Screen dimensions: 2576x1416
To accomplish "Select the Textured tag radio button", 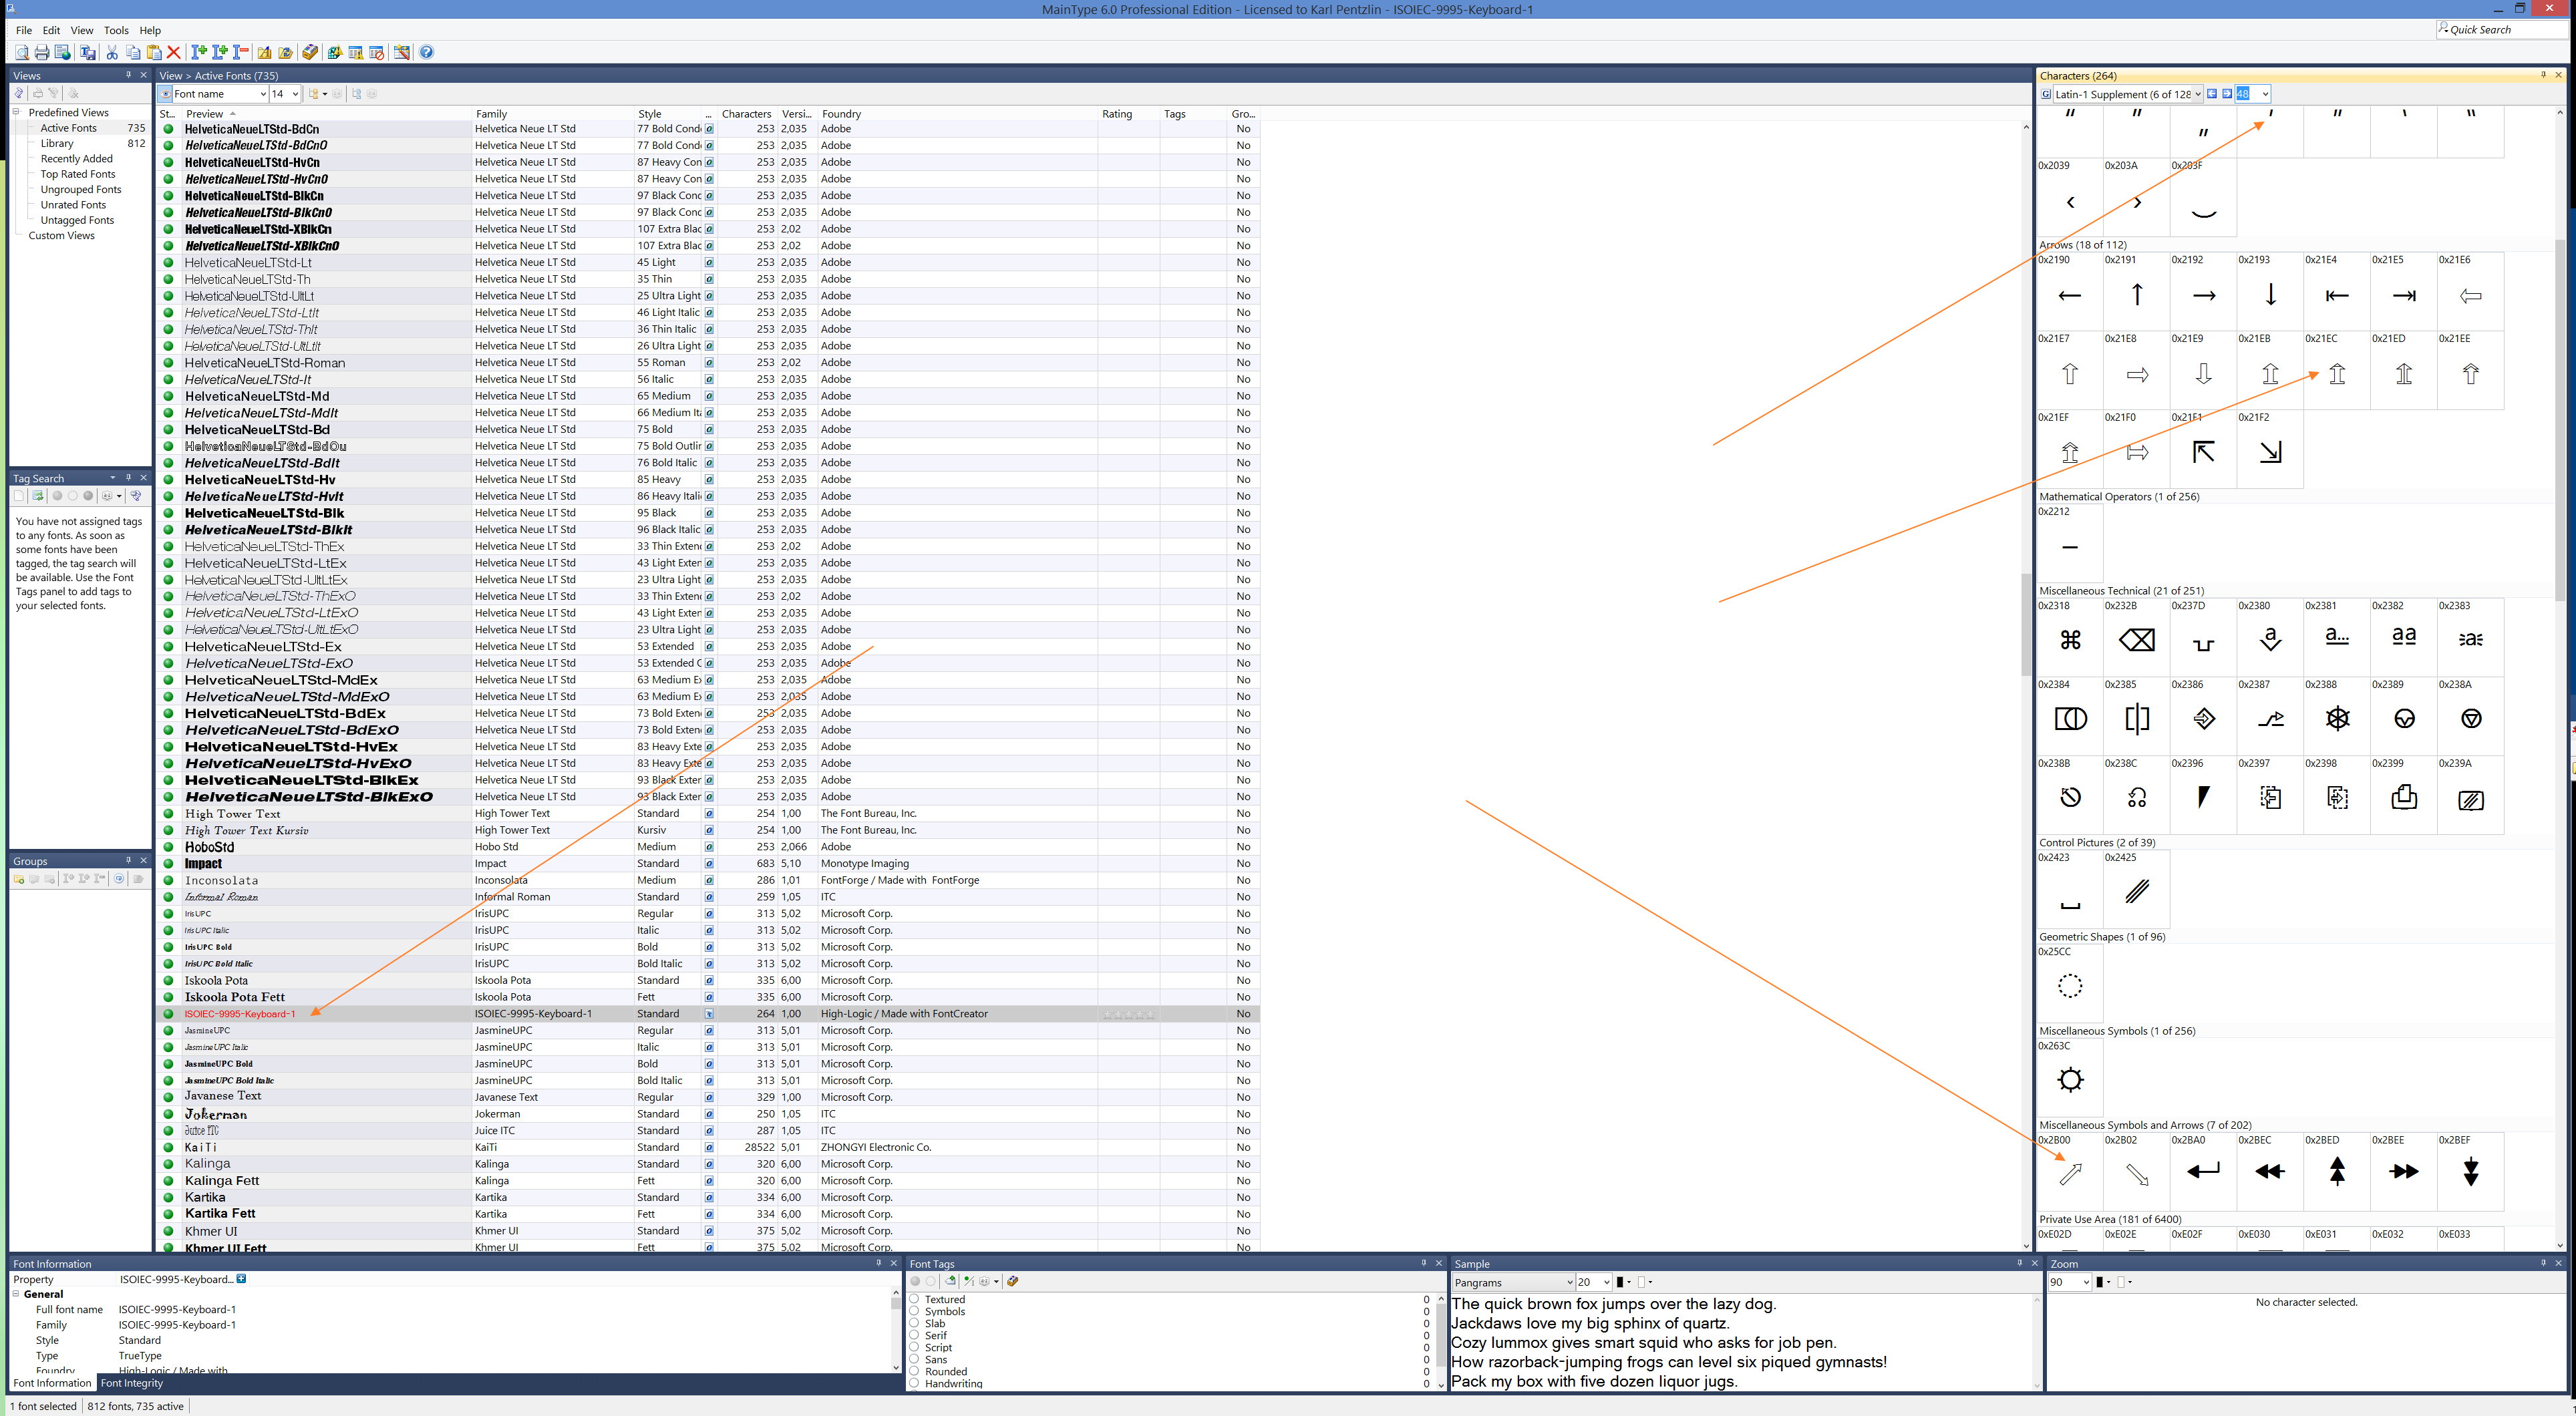I will 914,1299.
